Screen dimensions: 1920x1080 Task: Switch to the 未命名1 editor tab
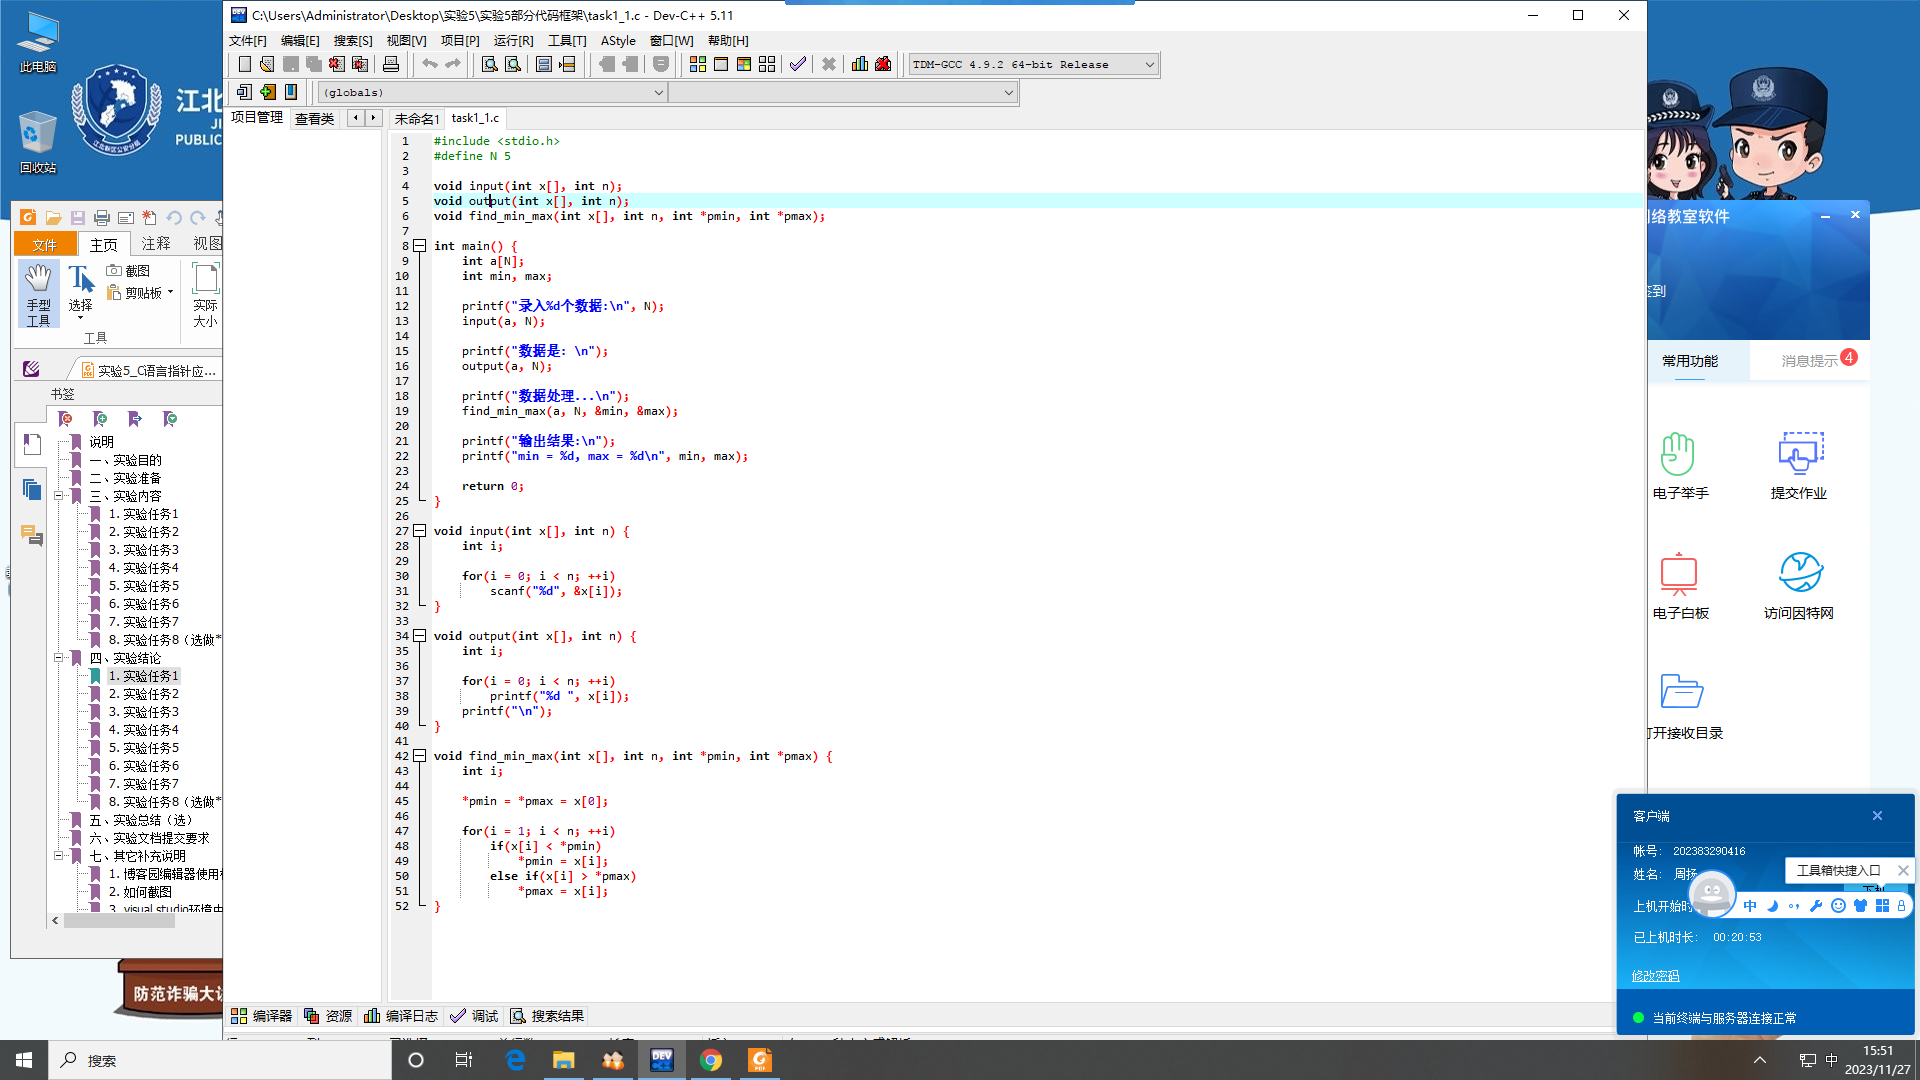[416, 118]
